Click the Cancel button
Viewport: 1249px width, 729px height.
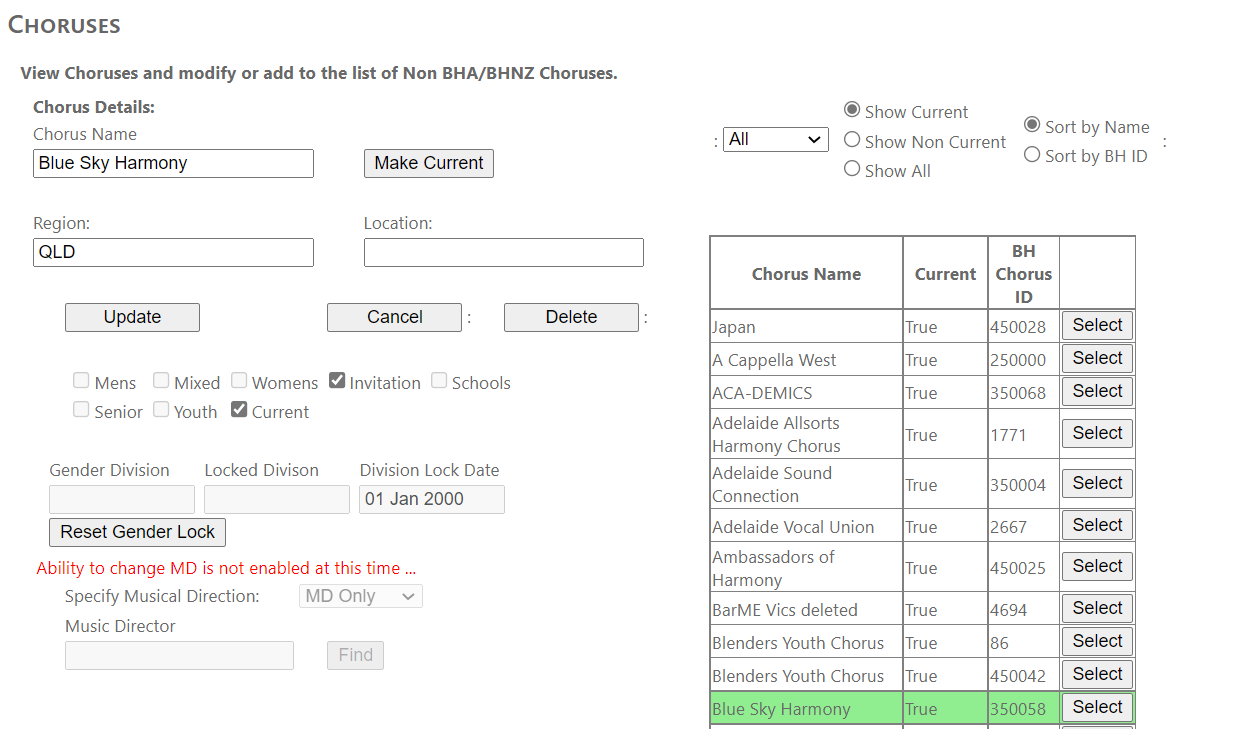pyautogui.click(x=394, y=317)
